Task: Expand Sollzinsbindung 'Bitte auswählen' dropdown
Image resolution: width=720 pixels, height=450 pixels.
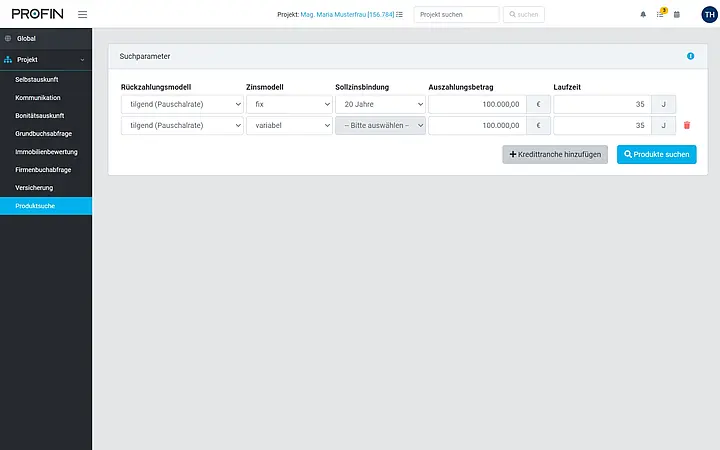Action: (x=380, y=125)
